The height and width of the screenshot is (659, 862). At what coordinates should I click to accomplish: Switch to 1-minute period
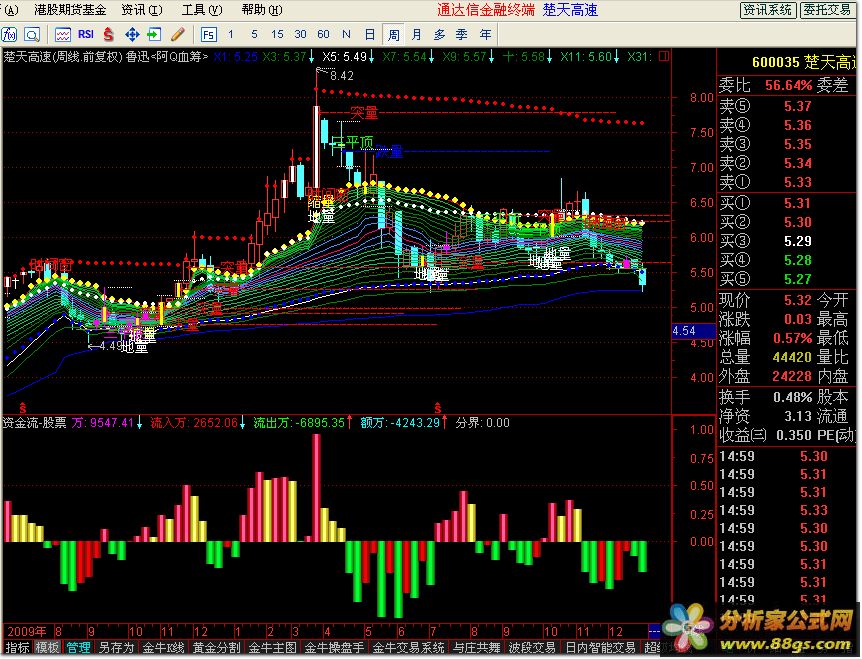click(231, 35)
